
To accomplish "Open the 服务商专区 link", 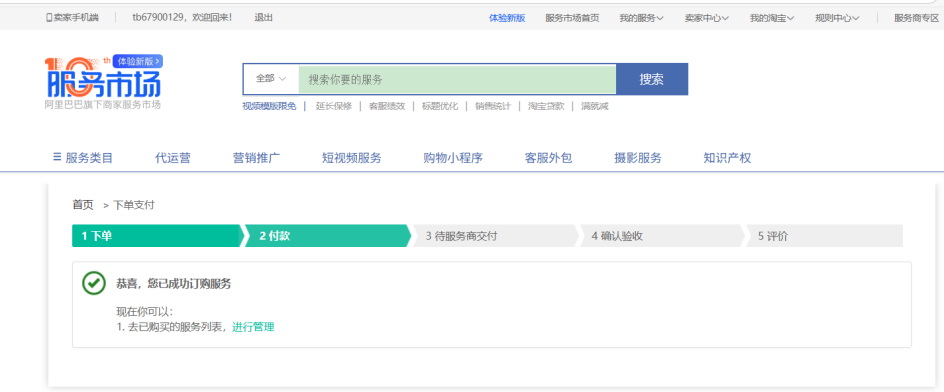I will coord(916,18).
